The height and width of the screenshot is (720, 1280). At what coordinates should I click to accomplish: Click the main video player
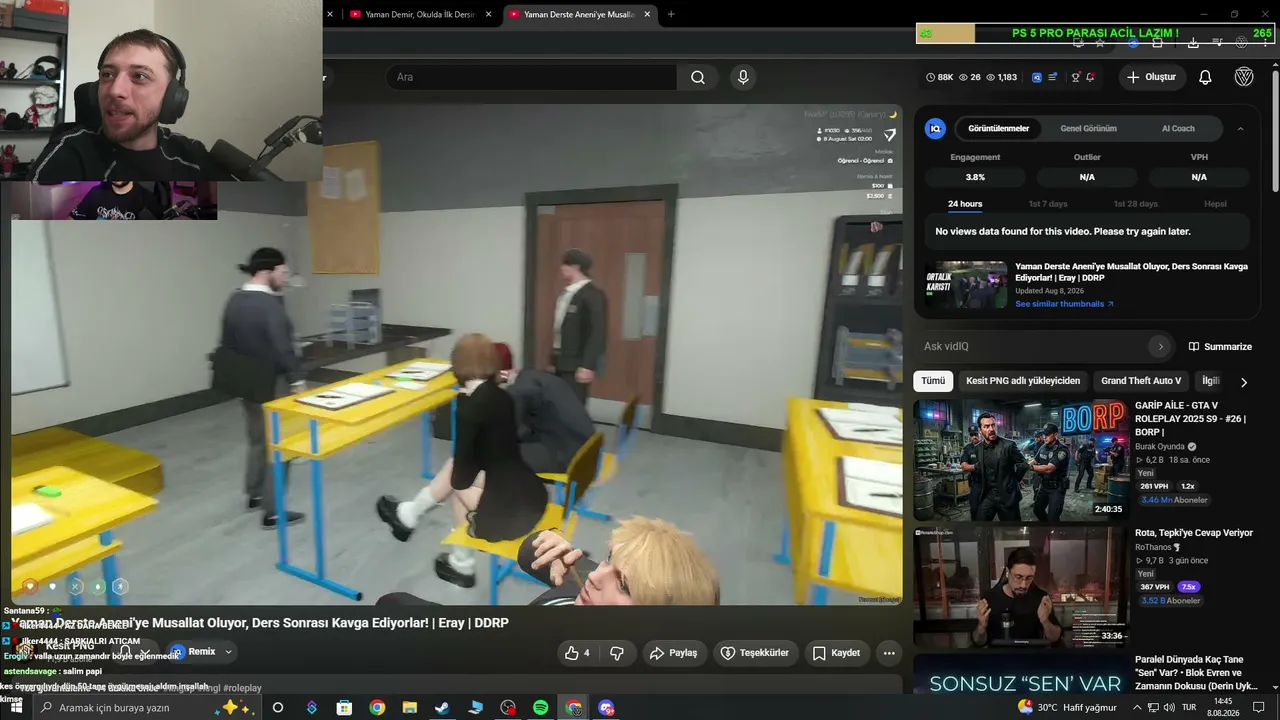click(456, 355)
